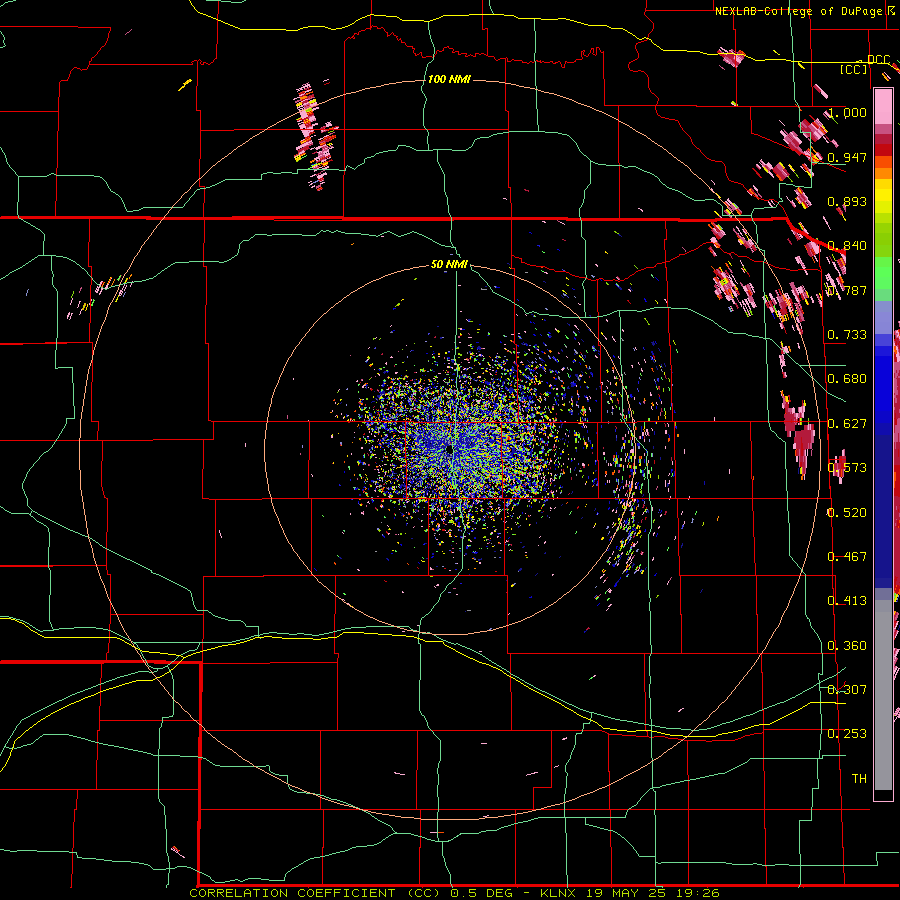
Task: Click the 19:26 timestamp in the caption
Action: pos(698,893)
